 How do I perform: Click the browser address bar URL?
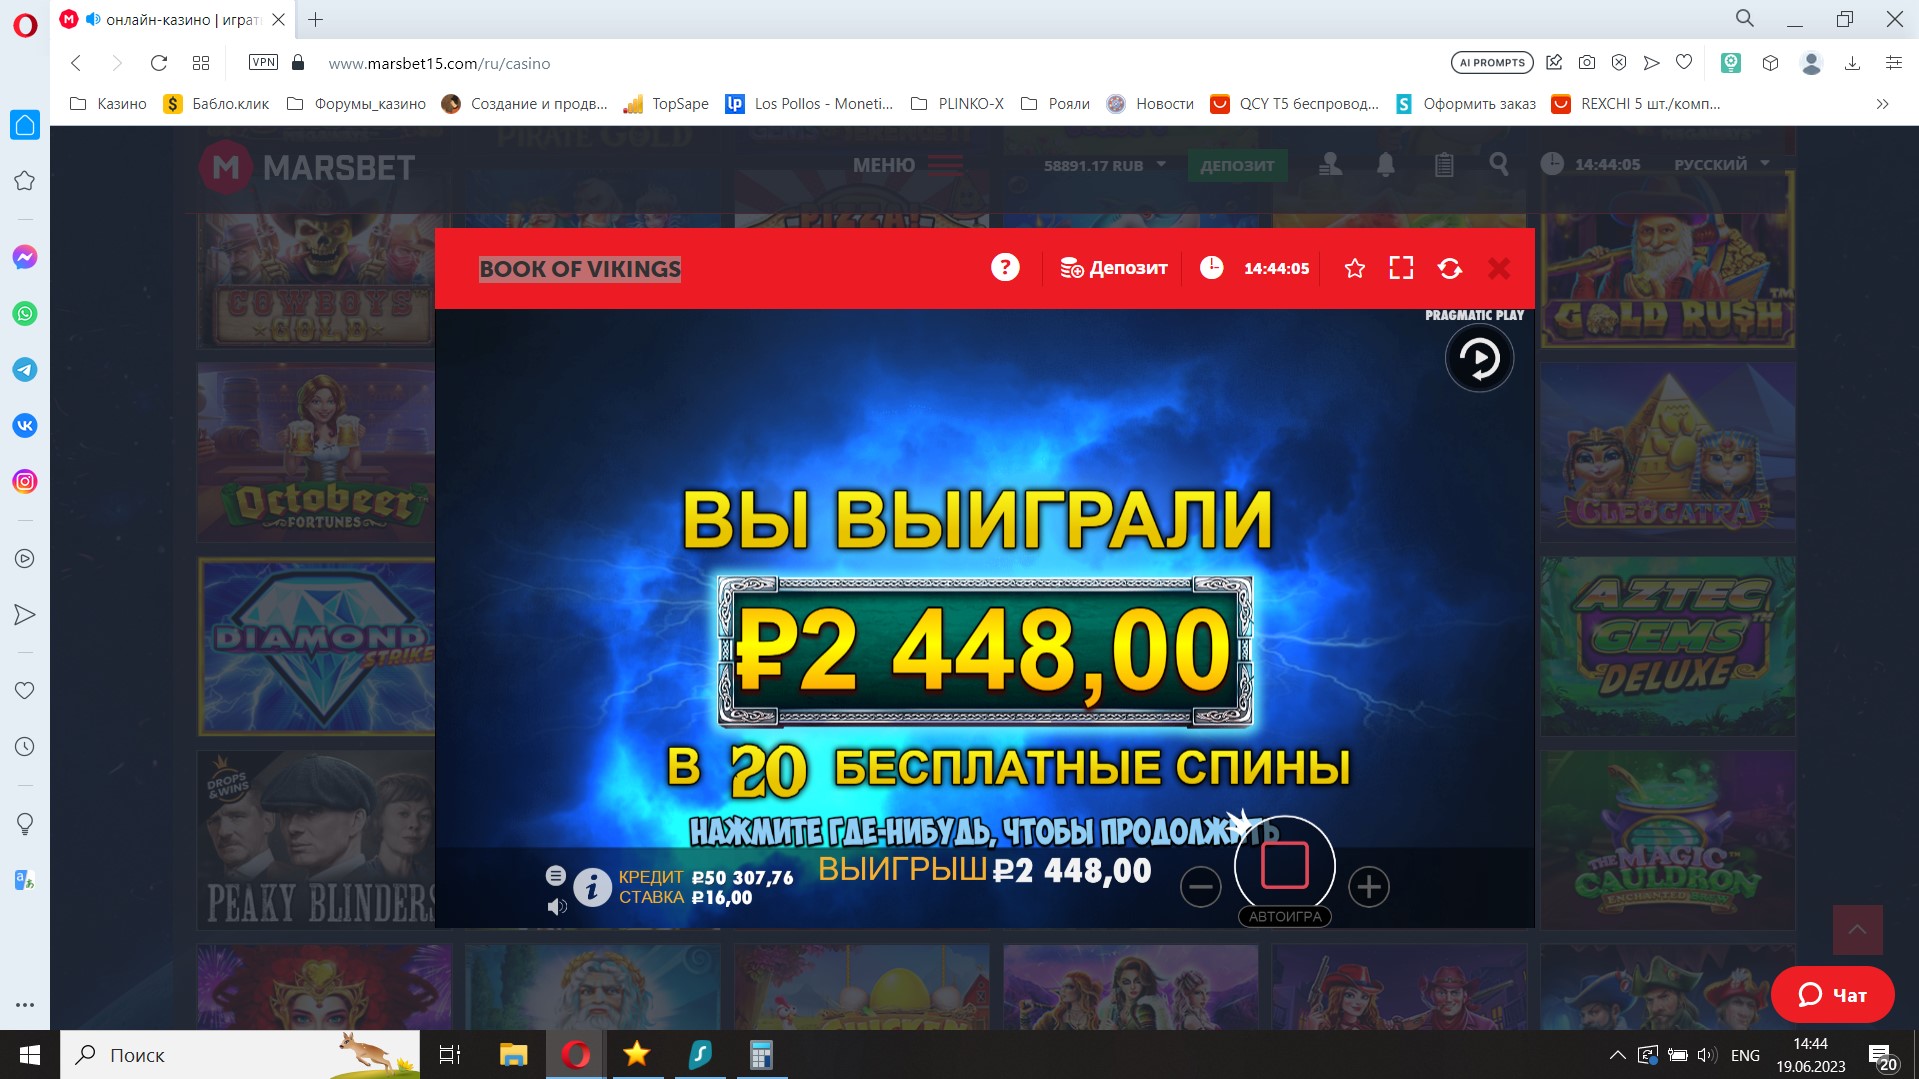click(x=439, y=63)
